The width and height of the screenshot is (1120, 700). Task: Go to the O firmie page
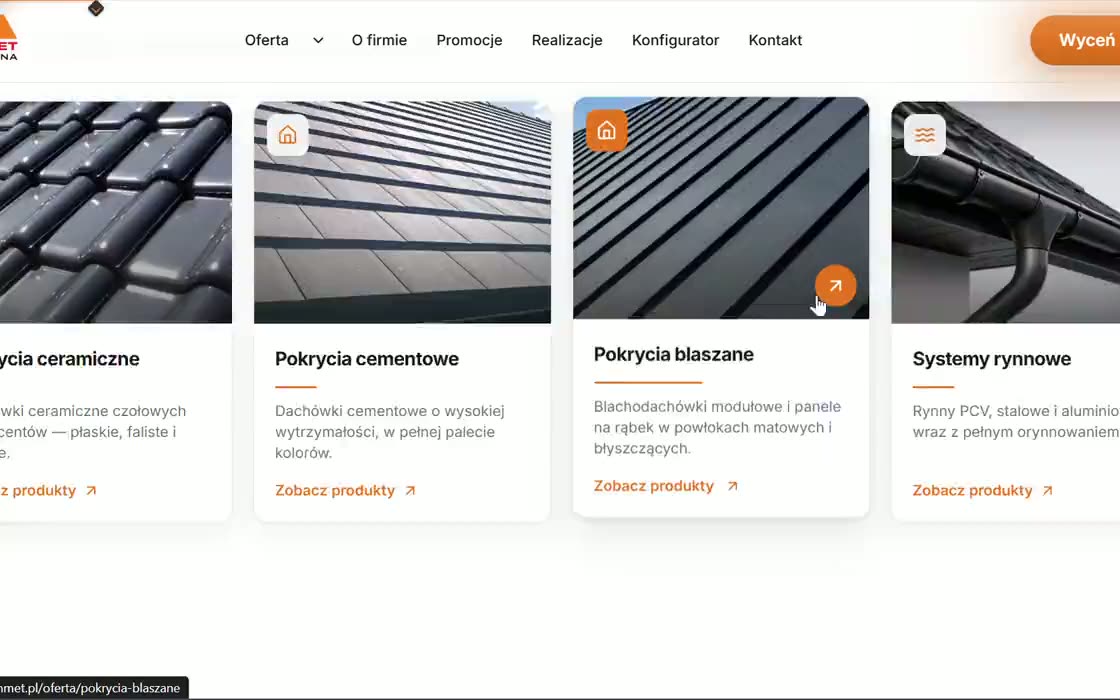379,40
